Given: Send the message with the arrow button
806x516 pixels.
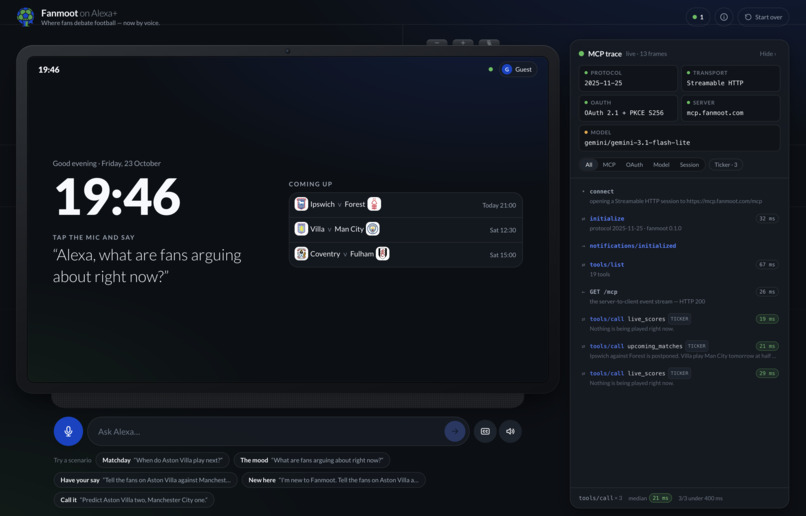Looking at the screenshot, I should click(454, 431).
